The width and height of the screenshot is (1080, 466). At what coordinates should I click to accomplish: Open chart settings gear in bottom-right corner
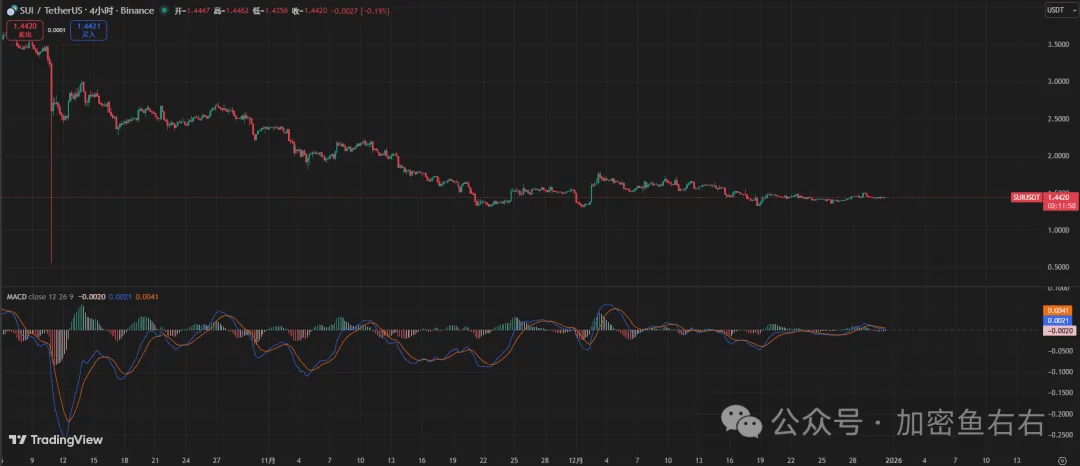(x=1061, y=458)
